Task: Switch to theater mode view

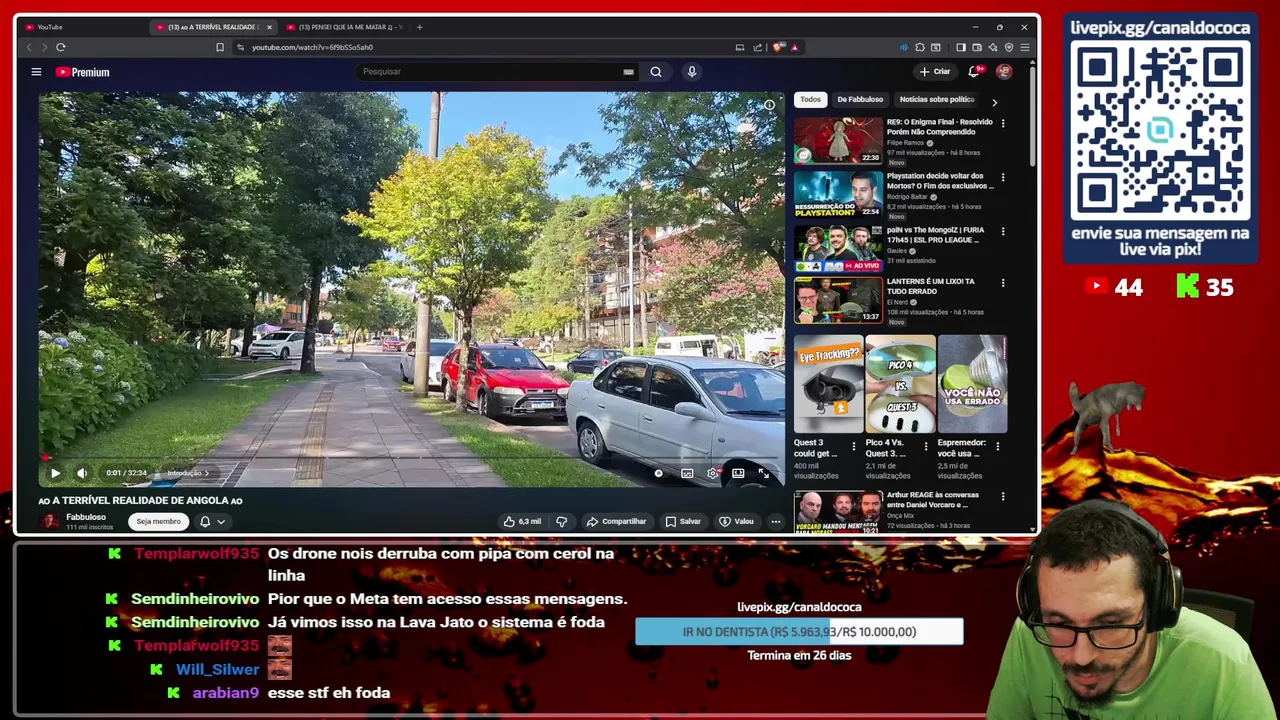Action: pos(738,473)
